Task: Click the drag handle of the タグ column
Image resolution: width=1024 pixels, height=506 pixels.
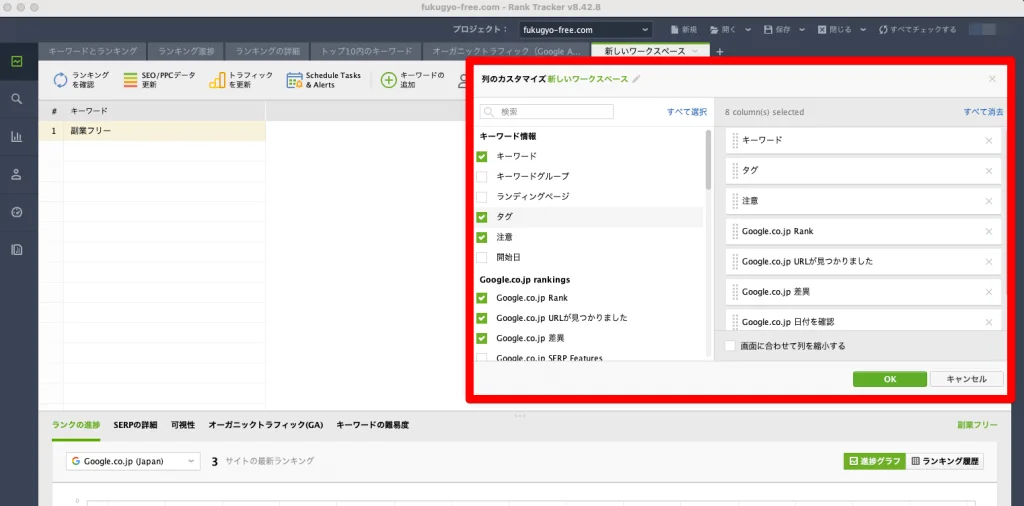Action: [735, 170]
